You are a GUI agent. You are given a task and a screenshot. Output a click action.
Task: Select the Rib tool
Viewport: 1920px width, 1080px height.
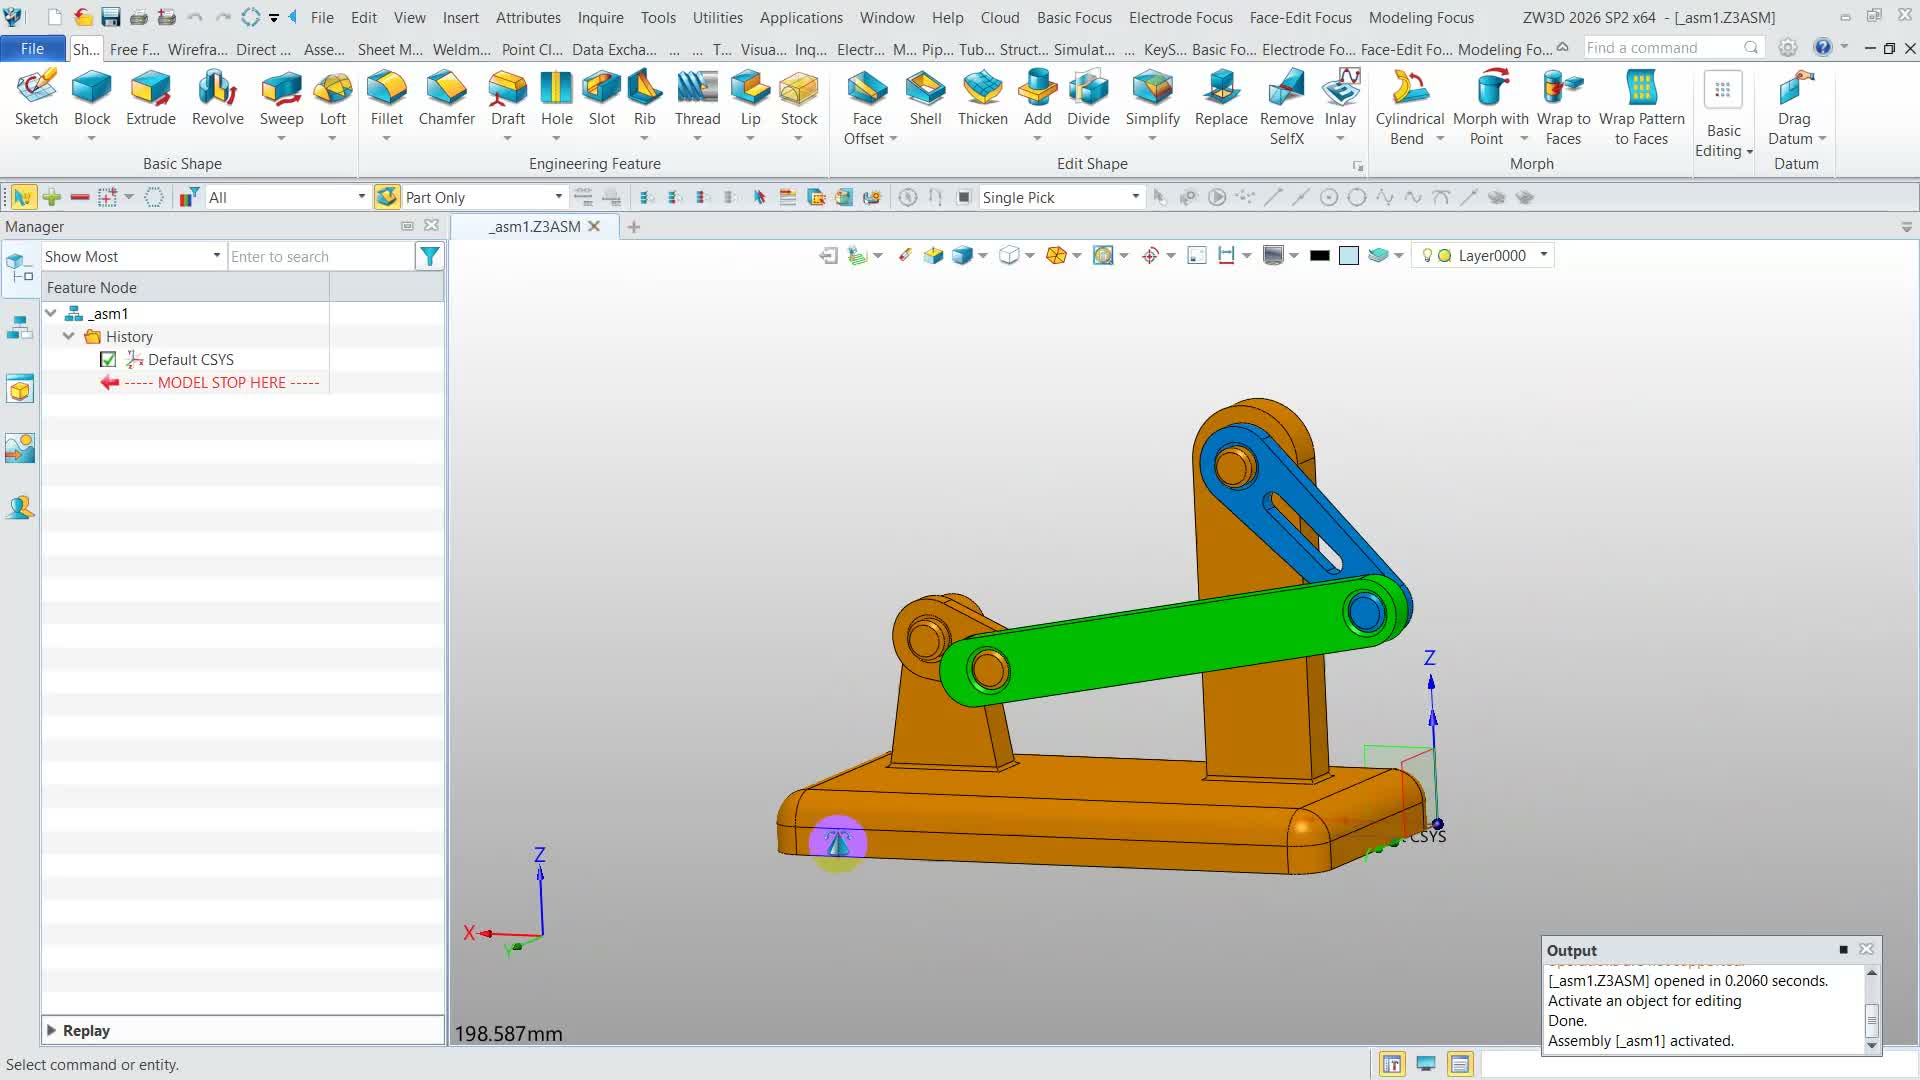click(x=645, y=100)
